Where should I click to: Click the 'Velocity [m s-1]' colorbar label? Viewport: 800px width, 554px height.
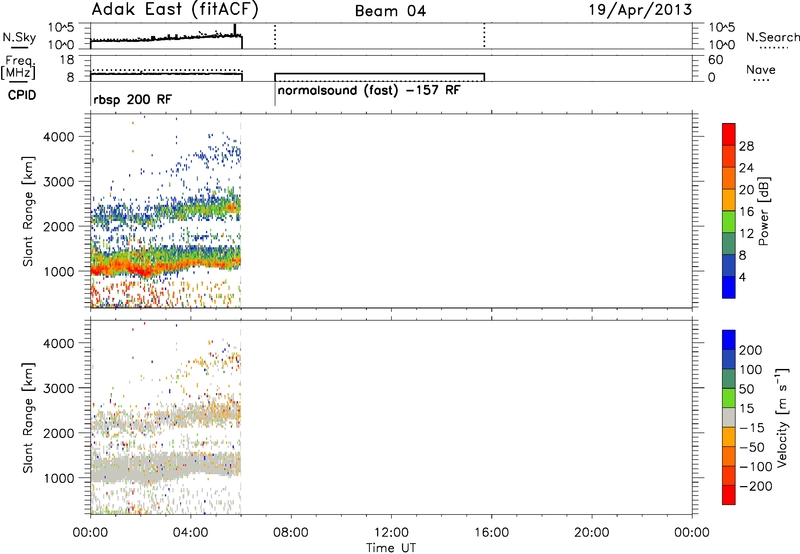click(781, 417)
